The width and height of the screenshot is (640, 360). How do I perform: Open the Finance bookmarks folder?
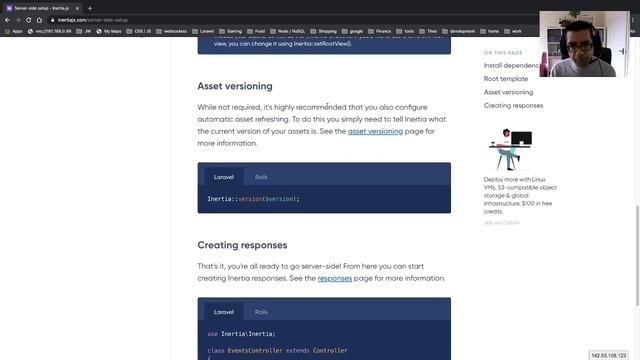click(380, 31)
